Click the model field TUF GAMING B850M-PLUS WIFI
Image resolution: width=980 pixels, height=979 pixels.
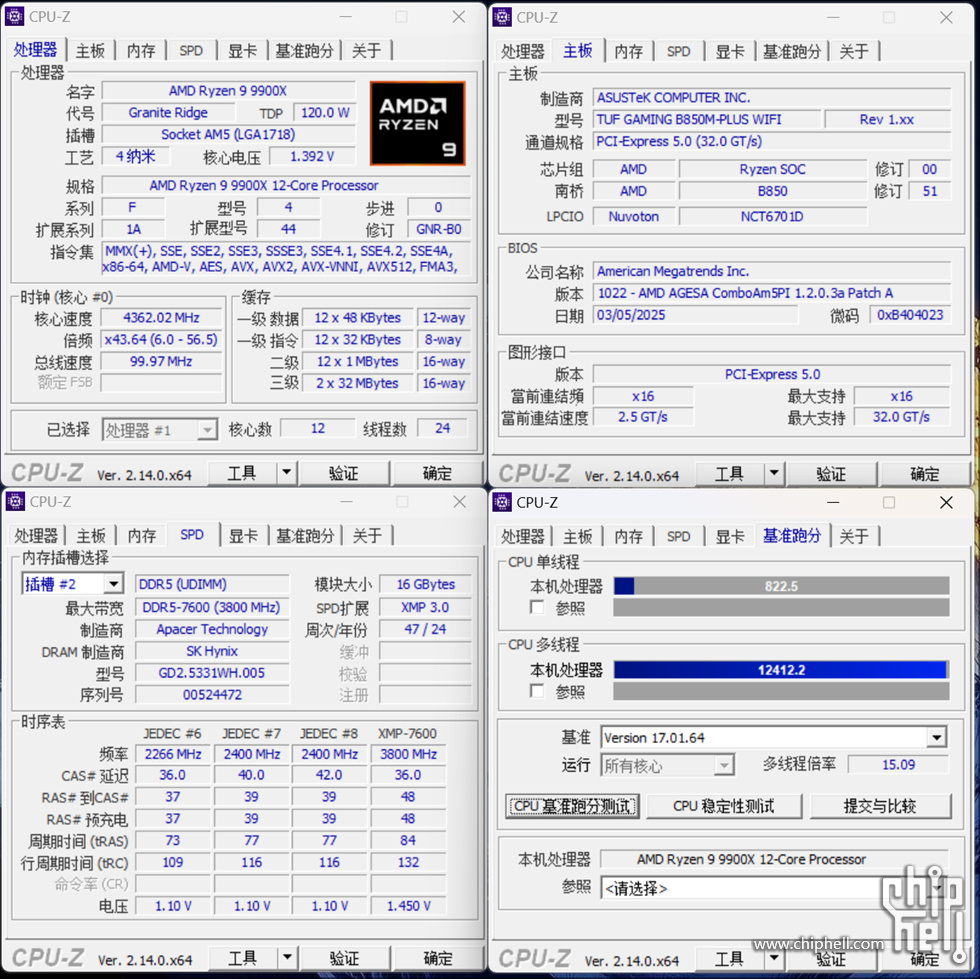(706, 119)
